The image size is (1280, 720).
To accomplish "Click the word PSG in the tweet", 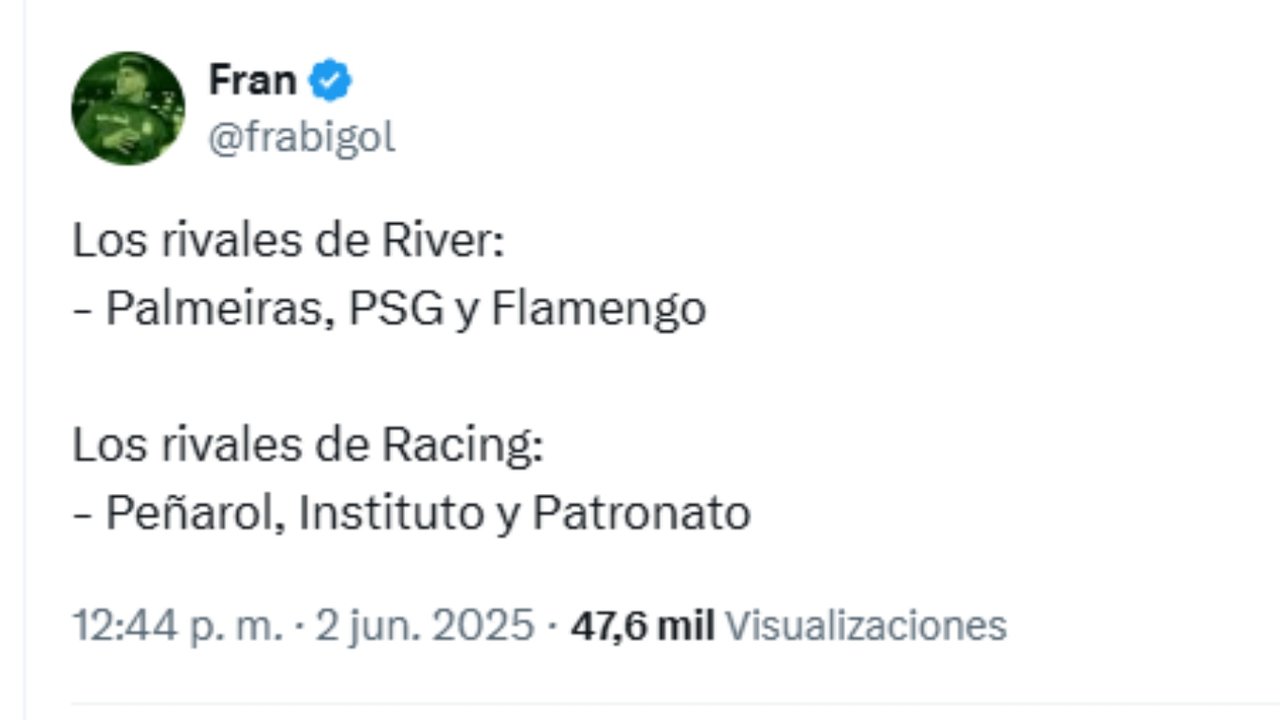I will [x=396, y=309].
